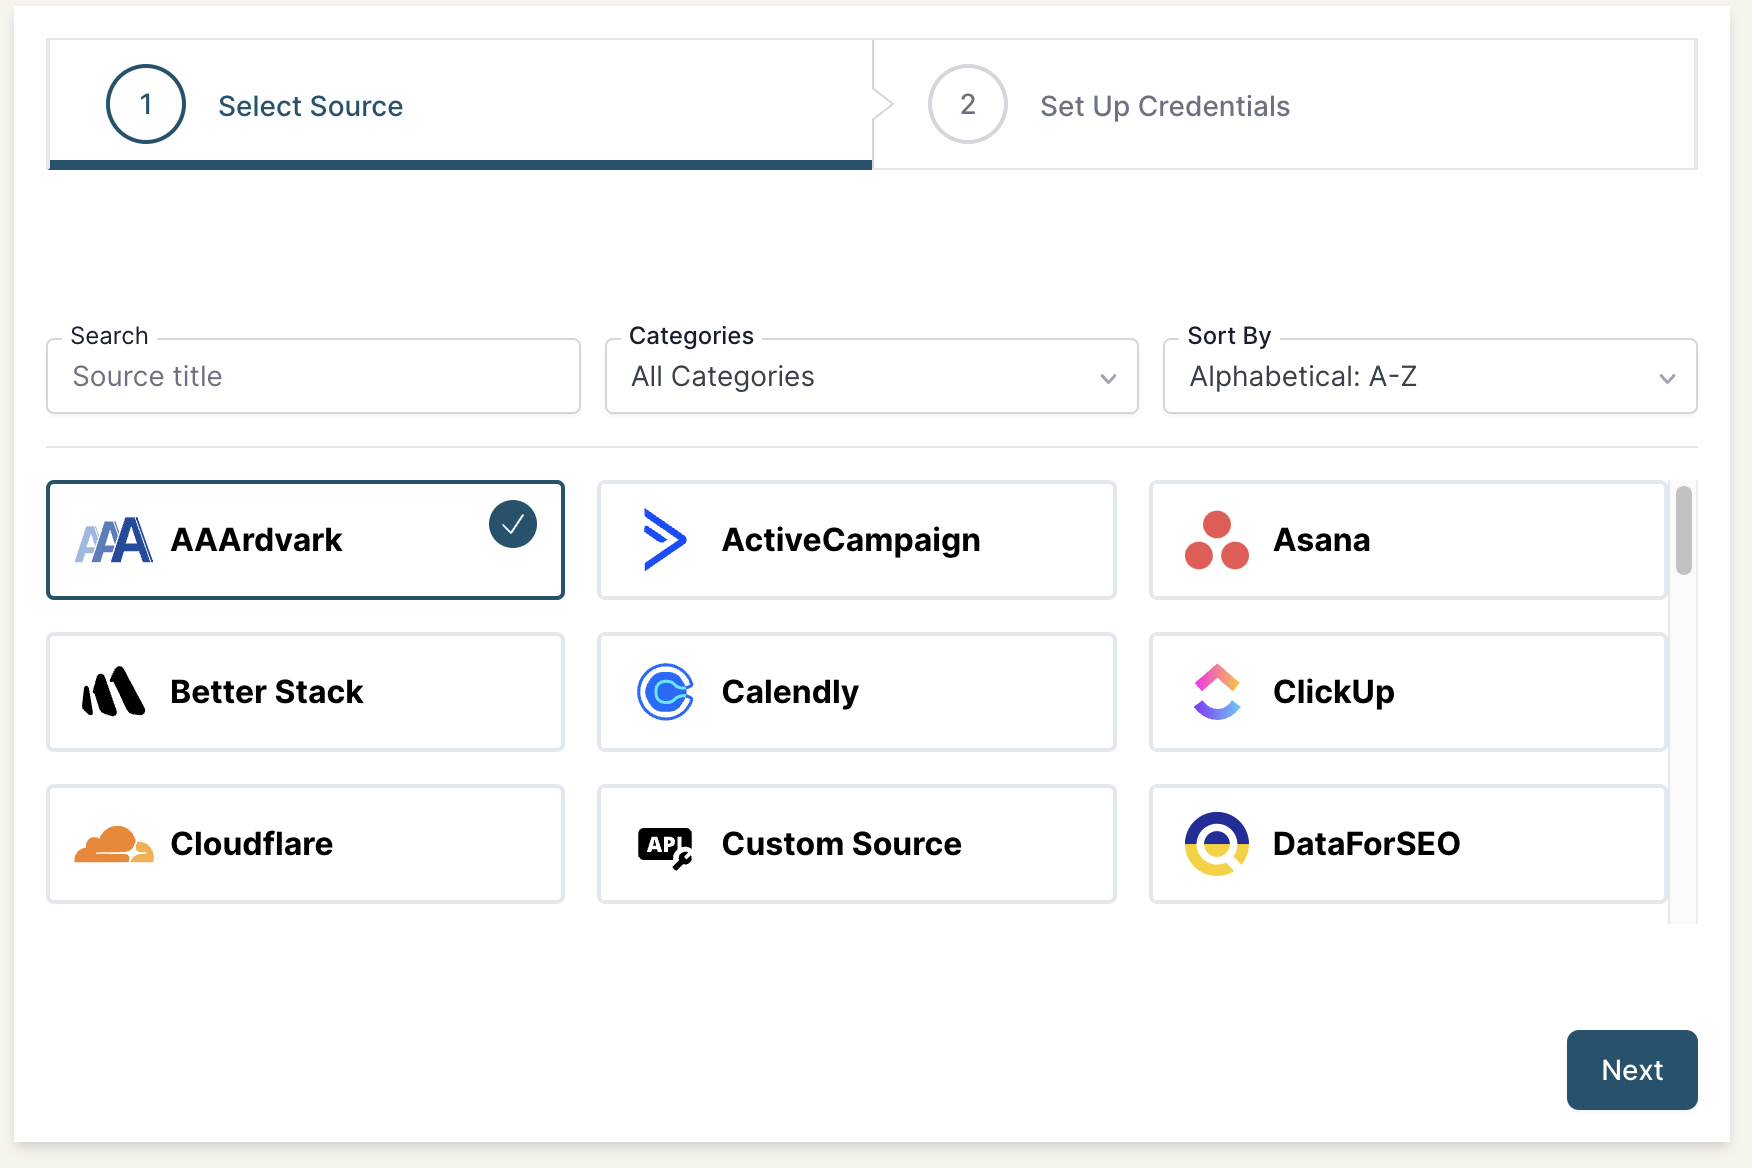Click the Calendly logo icon

tap(665, 692)
